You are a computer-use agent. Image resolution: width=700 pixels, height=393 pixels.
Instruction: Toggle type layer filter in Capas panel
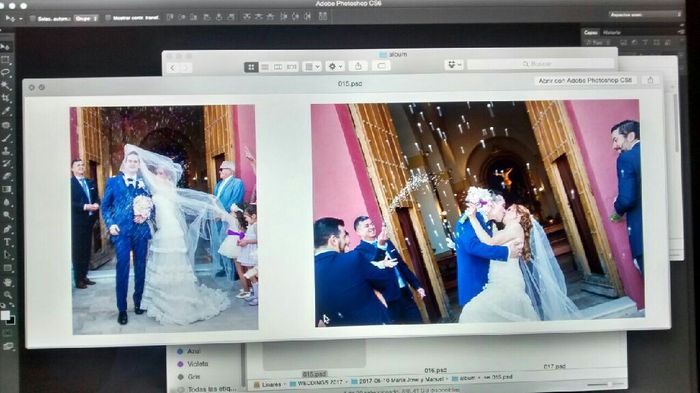coord(645,42)
